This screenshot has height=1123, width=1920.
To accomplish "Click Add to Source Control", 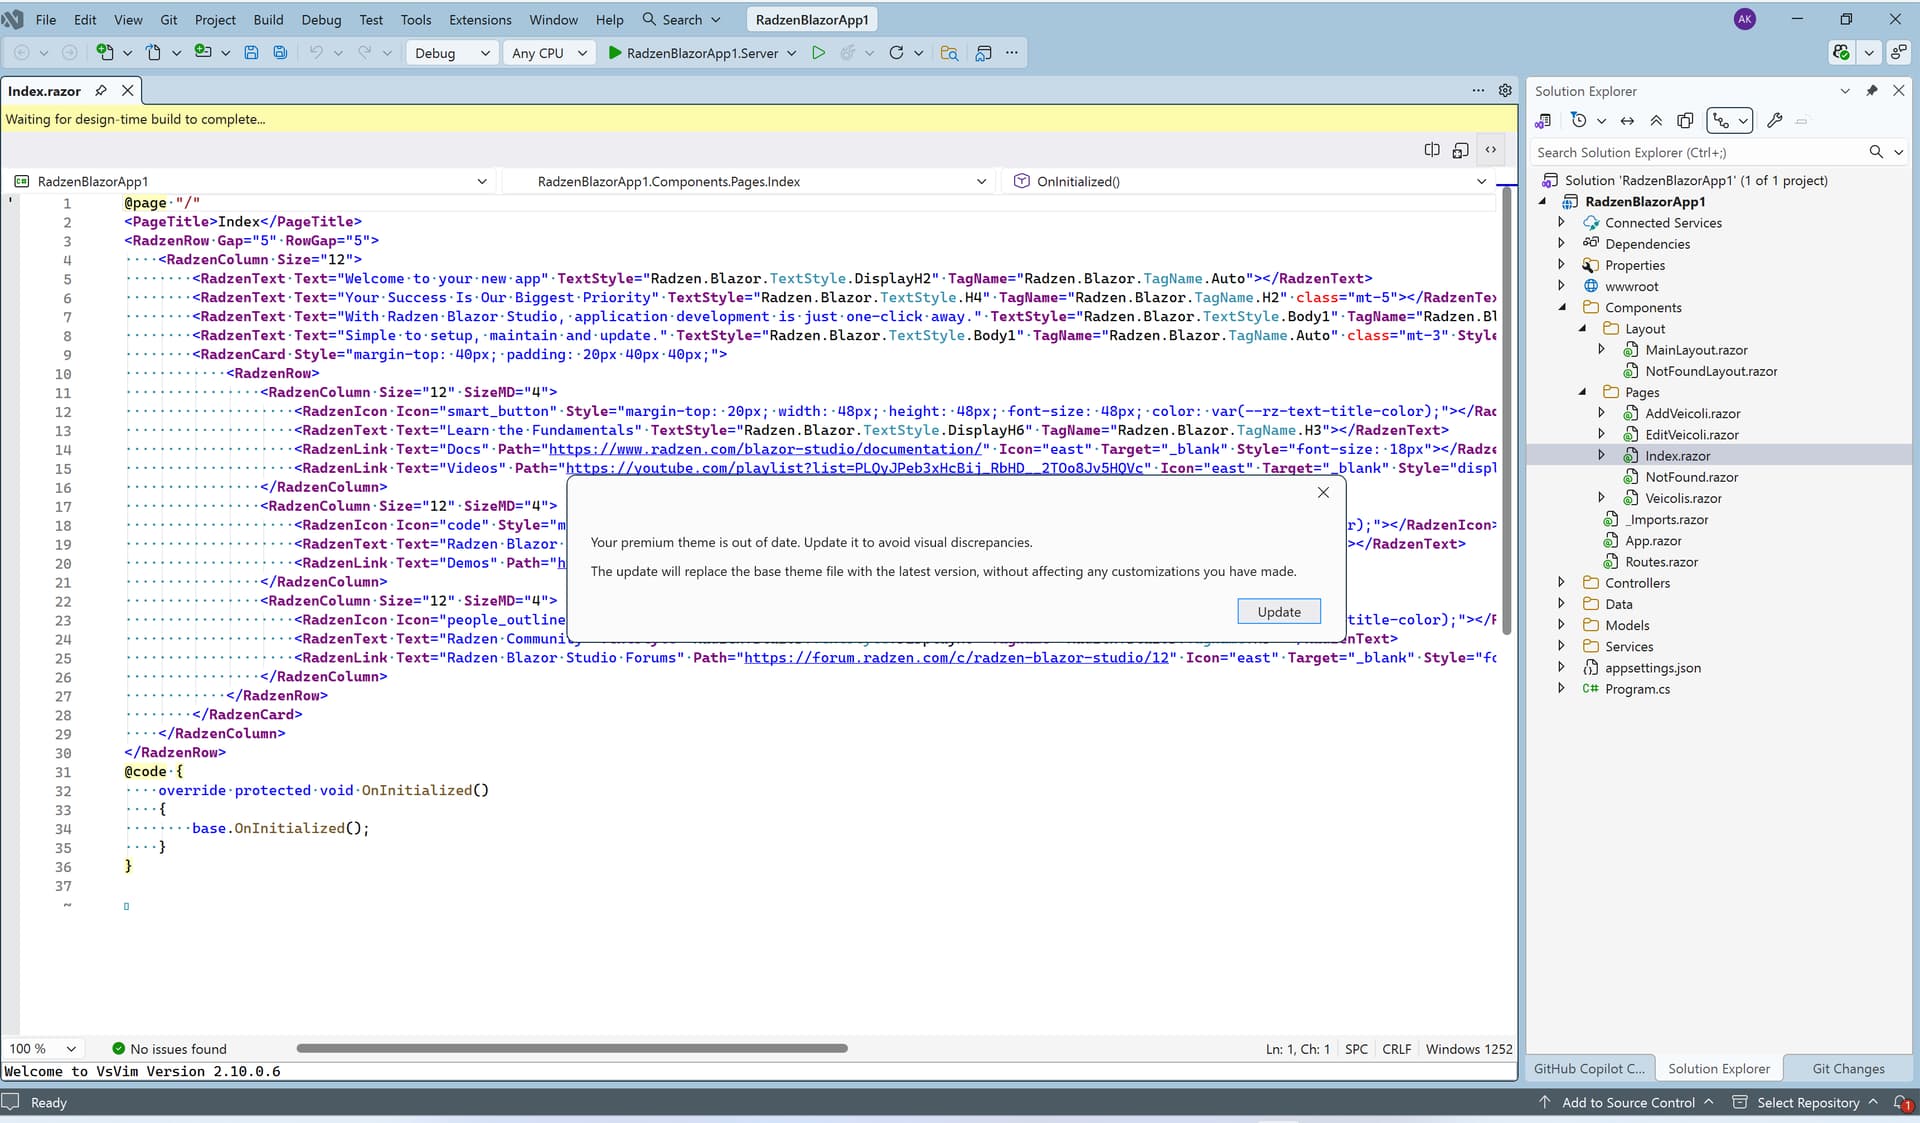I will (x=1628, y=1102).
